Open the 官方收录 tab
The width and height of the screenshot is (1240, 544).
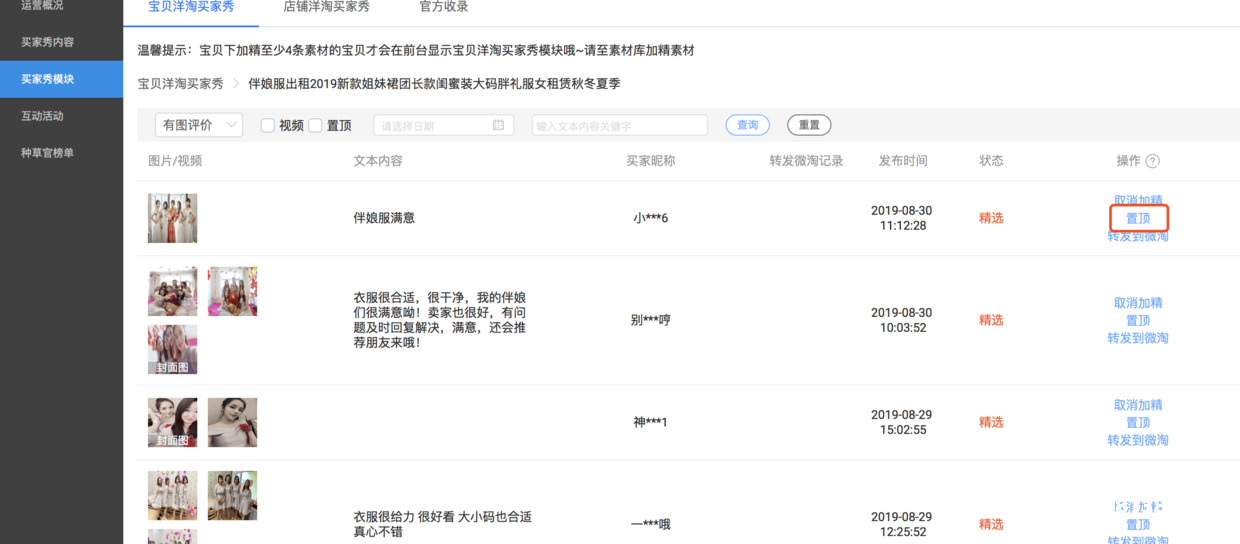[443, 7]
